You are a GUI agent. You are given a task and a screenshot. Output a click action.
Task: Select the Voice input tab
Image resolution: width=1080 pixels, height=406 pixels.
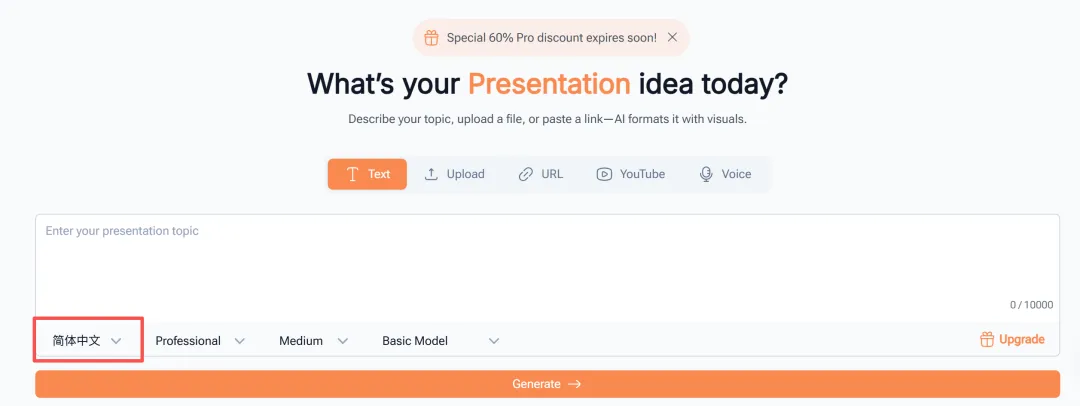726,174
